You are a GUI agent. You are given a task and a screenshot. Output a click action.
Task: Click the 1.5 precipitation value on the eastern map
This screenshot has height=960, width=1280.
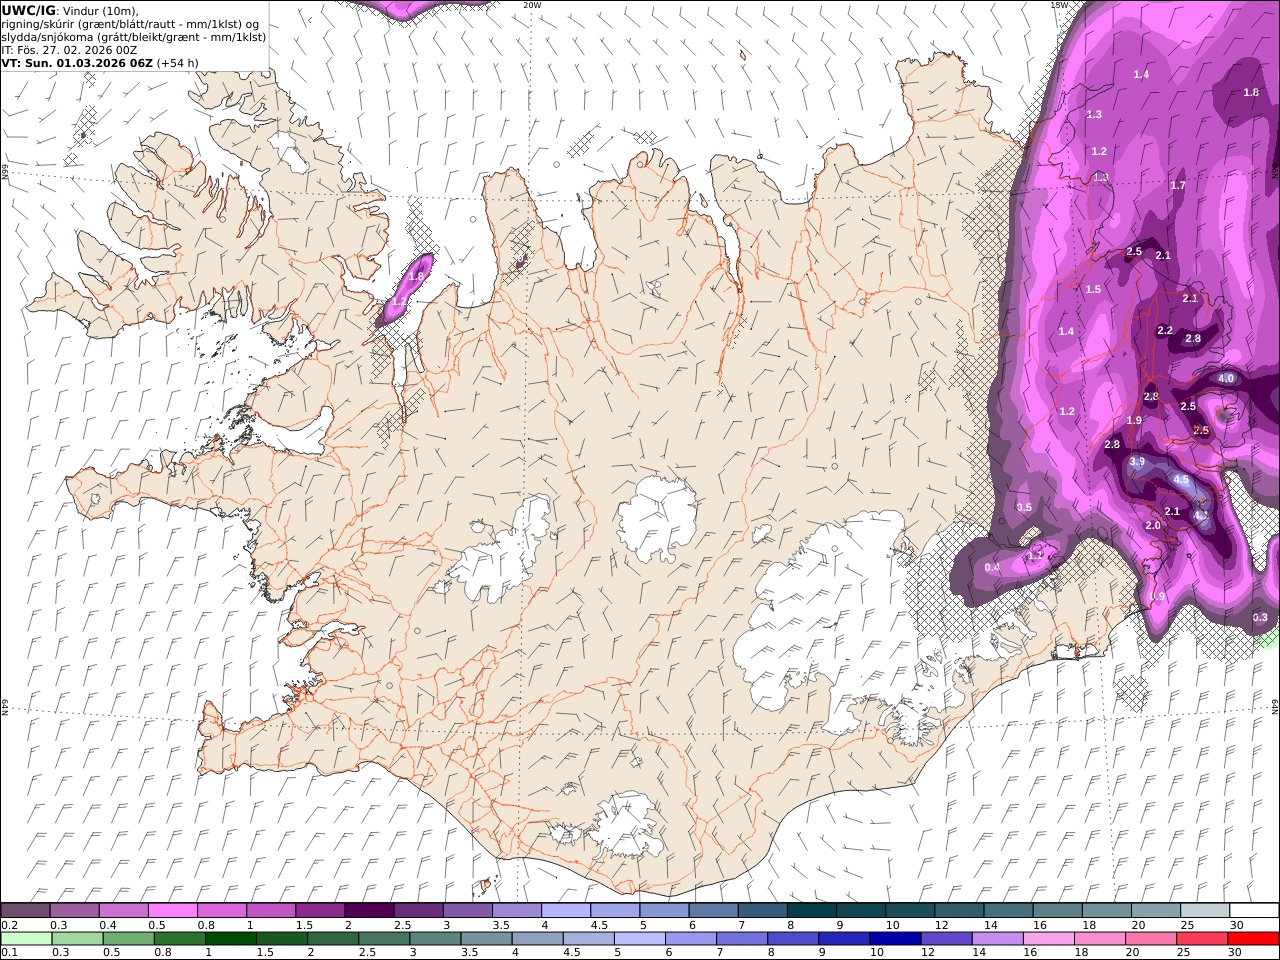click(x=1093, y=290)
